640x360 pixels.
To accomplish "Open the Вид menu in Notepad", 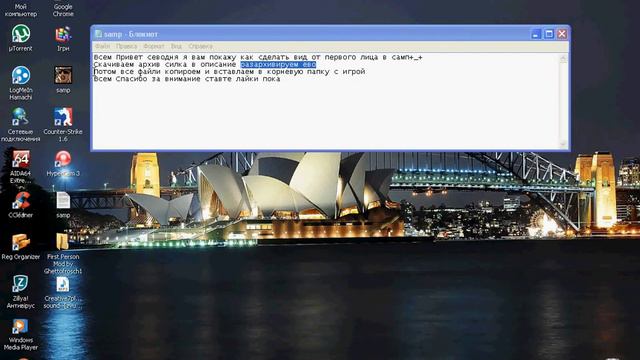I will click(176, 46).
